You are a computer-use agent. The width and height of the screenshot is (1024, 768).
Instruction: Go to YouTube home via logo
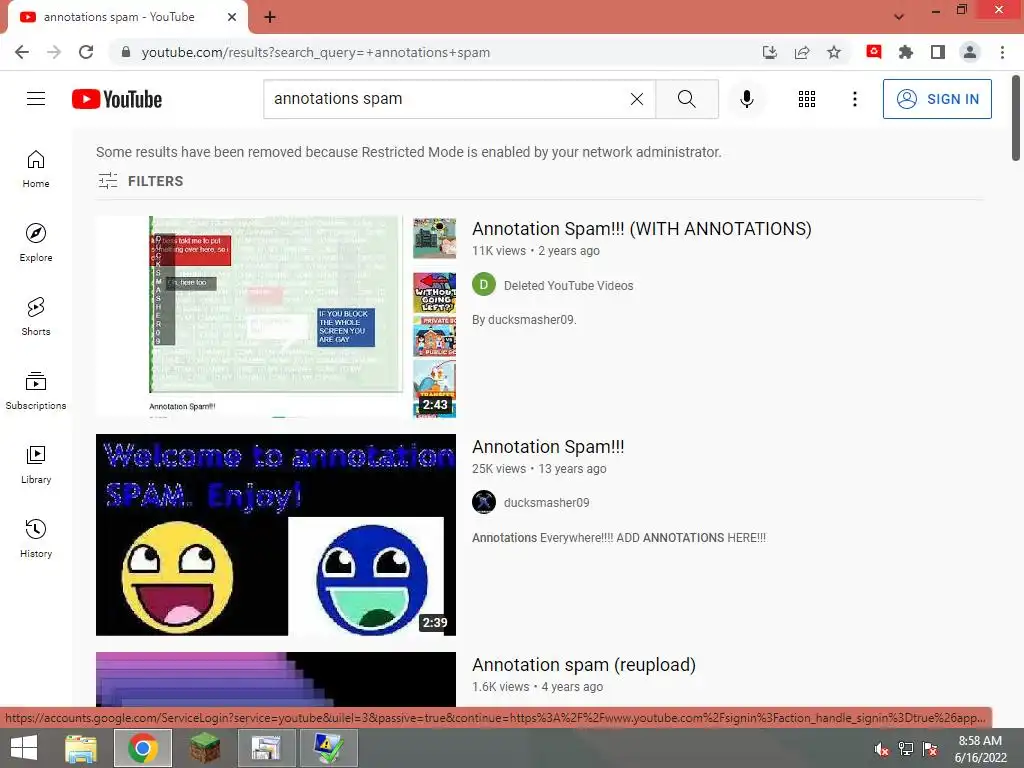(117, 99)
